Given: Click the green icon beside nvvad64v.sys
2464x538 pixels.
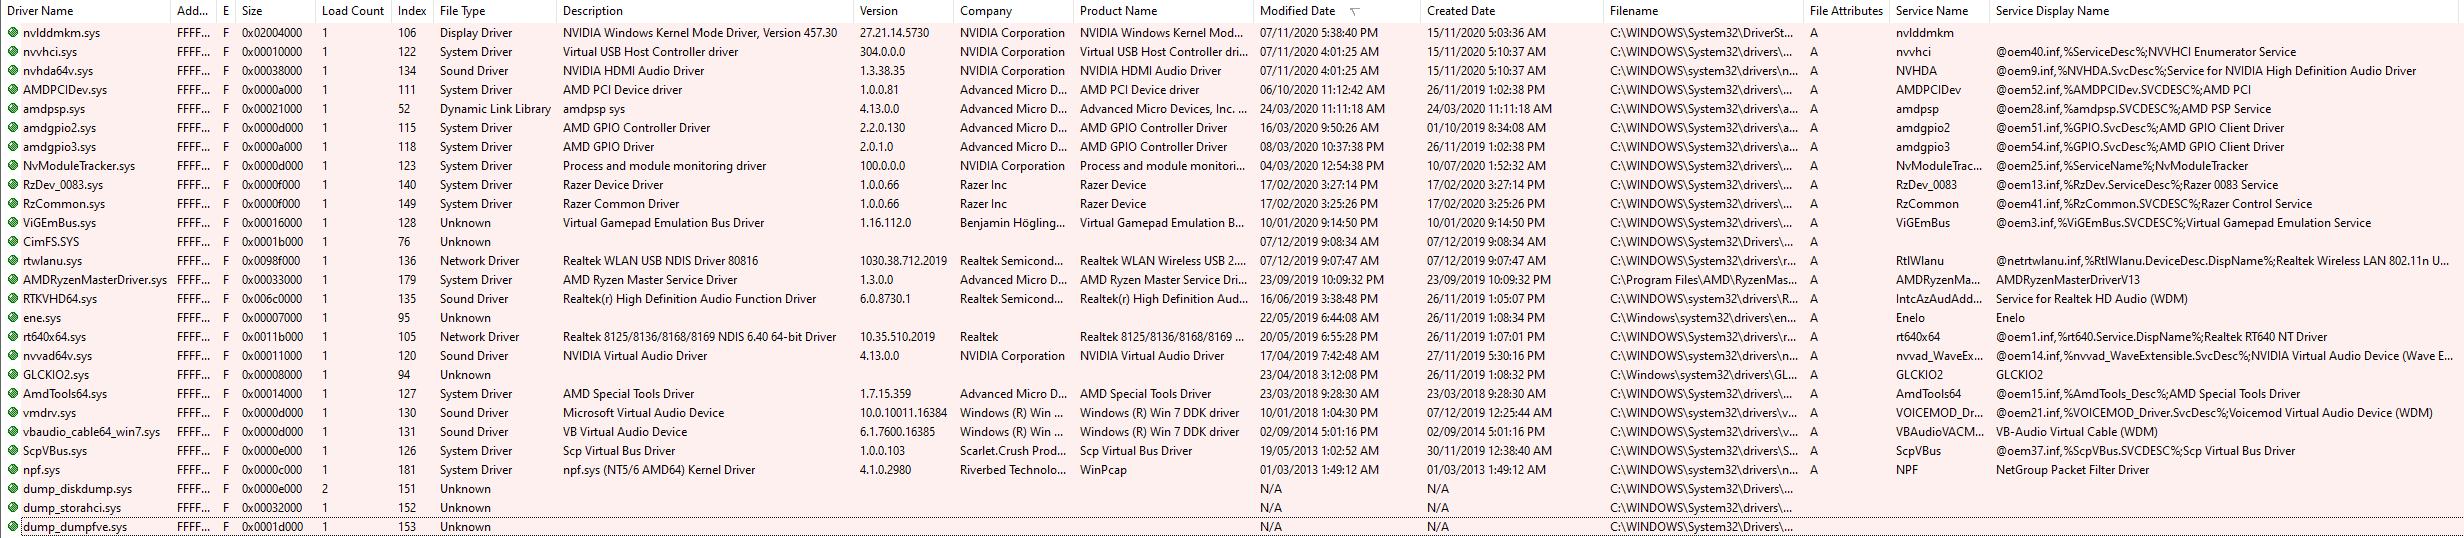Looking at the screenshot, I should pyautogui.click(x=13, y=355).
